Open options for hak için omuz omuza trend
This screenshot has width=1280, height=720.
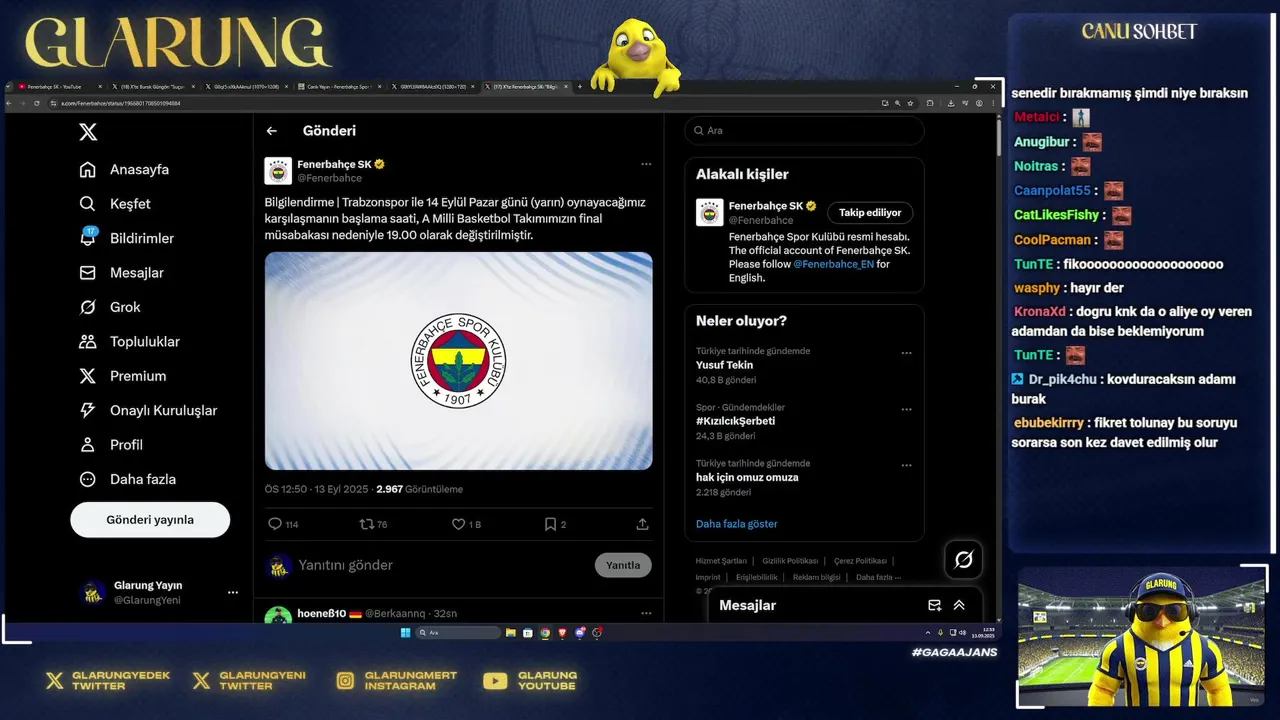pyautogui.click(x=906, y=465)
